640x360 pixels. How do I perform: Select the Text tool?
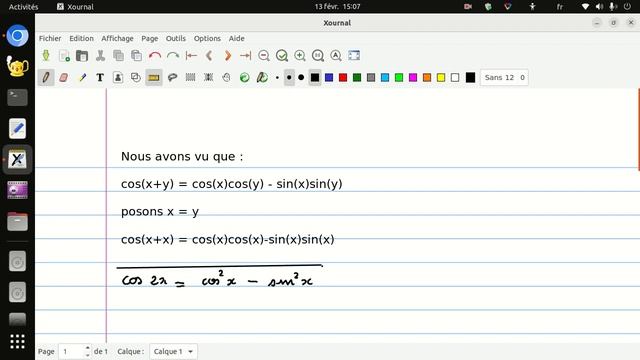click(x=100, y=78)
